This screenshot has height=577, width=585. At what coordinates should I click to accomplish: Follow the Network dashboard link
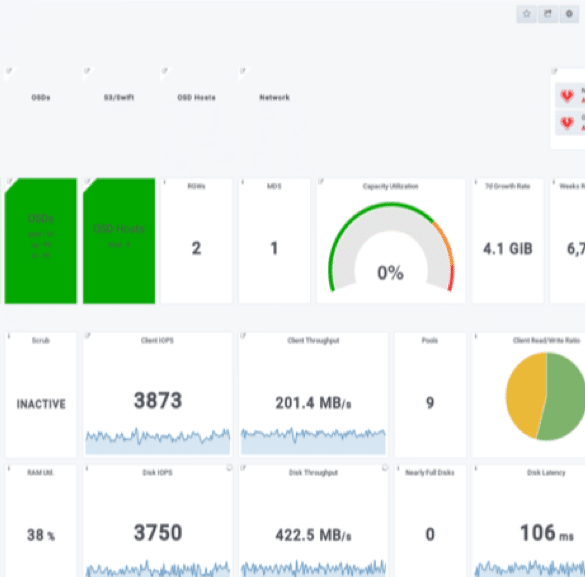[x=274, y=97]
